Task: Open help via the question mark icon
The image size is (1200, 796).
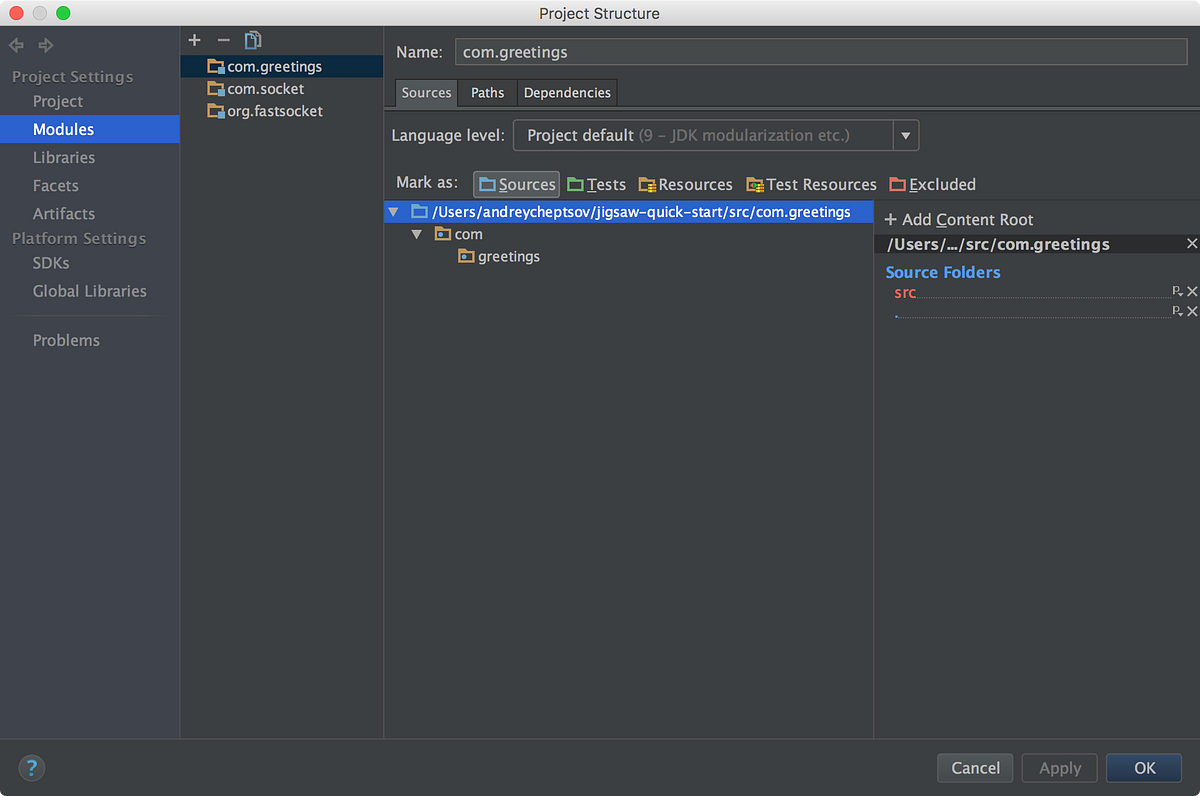Action: 31,768
